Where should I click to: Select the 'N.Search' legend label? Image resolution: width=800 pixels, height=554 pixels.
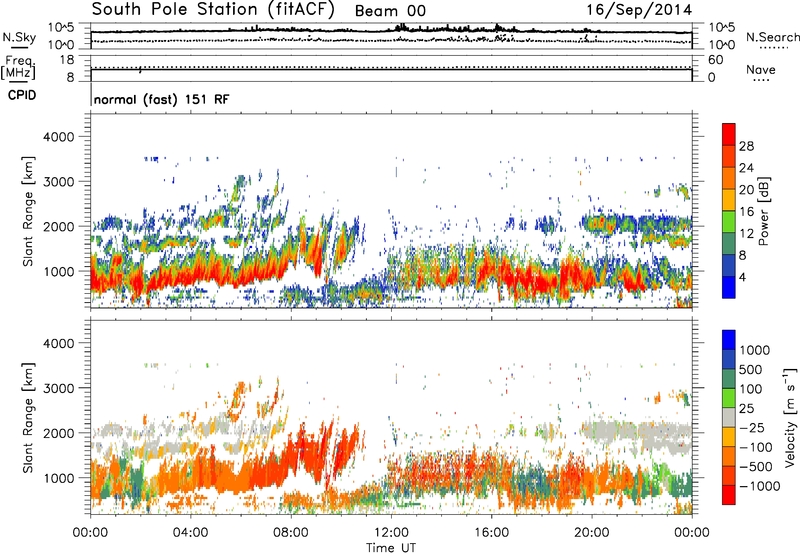772,37
